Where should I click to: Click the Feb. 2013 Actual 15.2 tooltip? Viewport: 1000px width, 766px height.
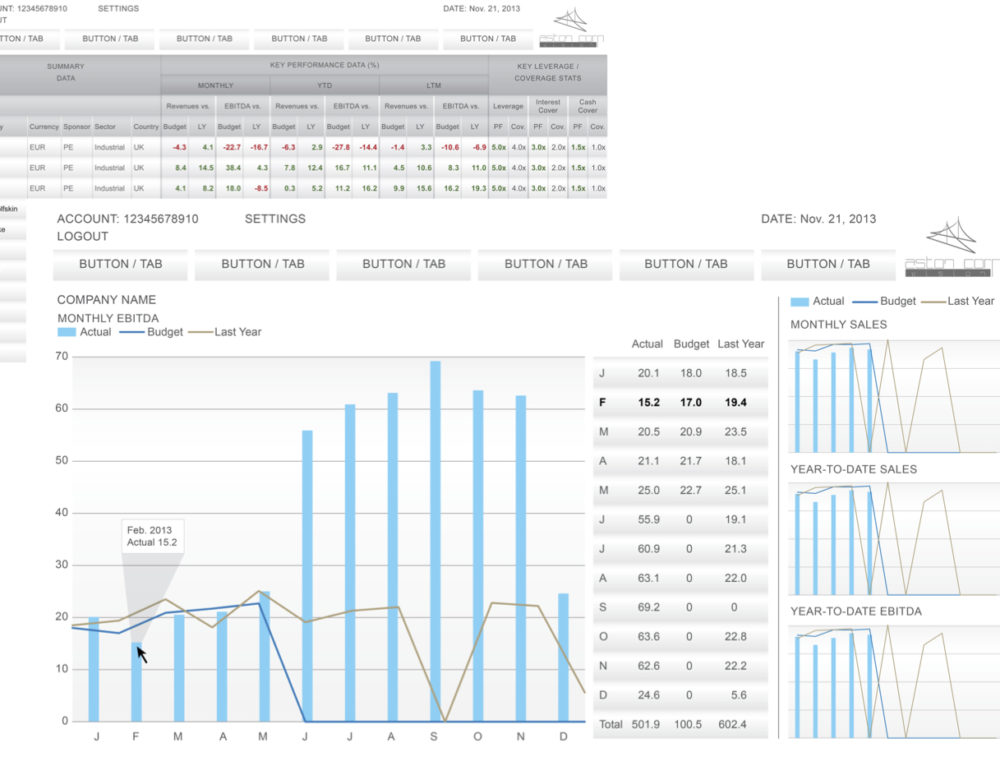coord(152,535)
